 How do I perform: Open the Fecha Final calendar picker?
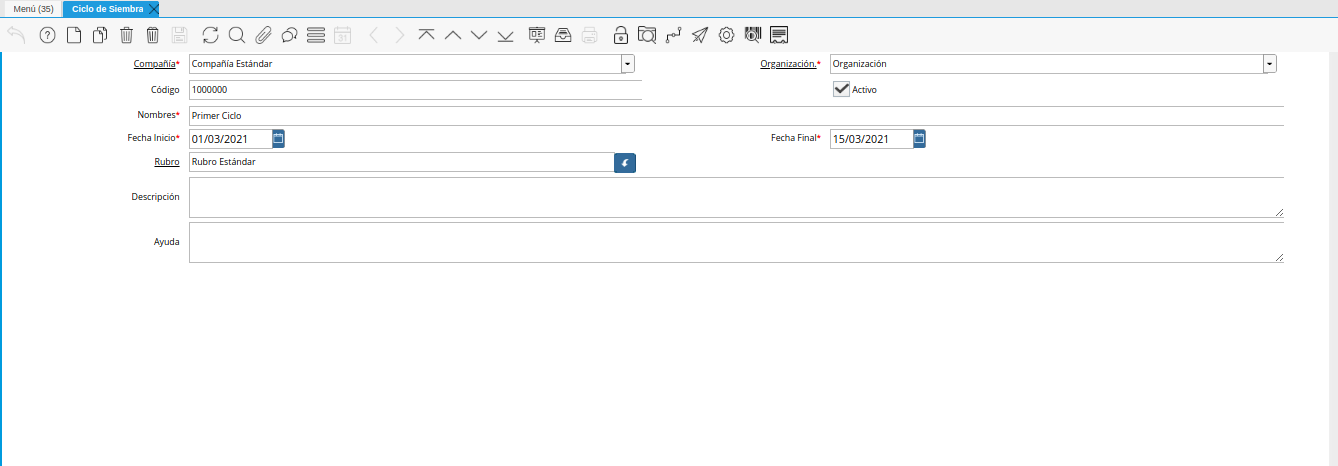(919, 138)
